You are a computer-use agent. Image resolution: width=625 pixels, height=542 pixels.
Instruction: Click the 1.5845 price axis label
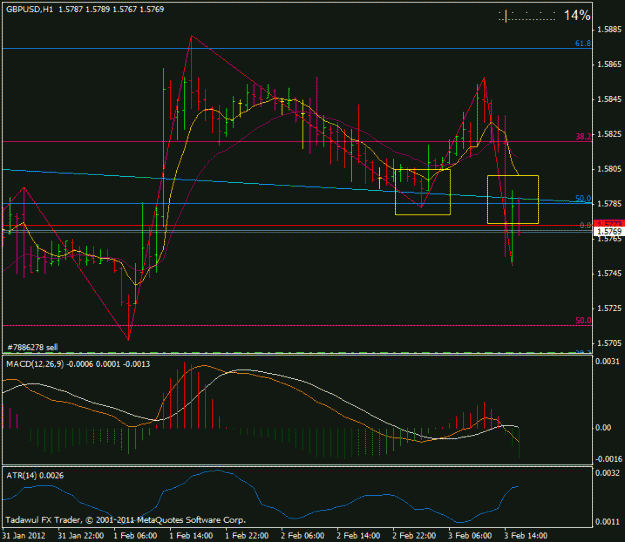pyautogui.click(x=609, y=99)
